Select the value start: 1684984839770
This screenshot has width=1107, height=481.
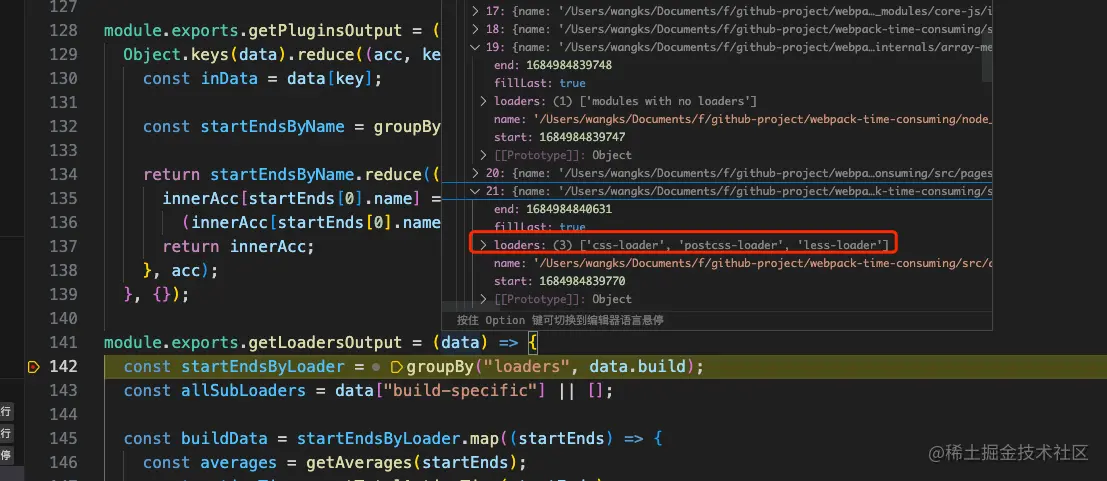[559, 281]
